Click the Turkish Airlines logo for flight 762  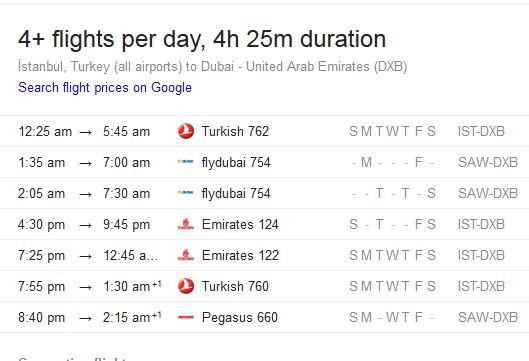(x=186, y=131)
